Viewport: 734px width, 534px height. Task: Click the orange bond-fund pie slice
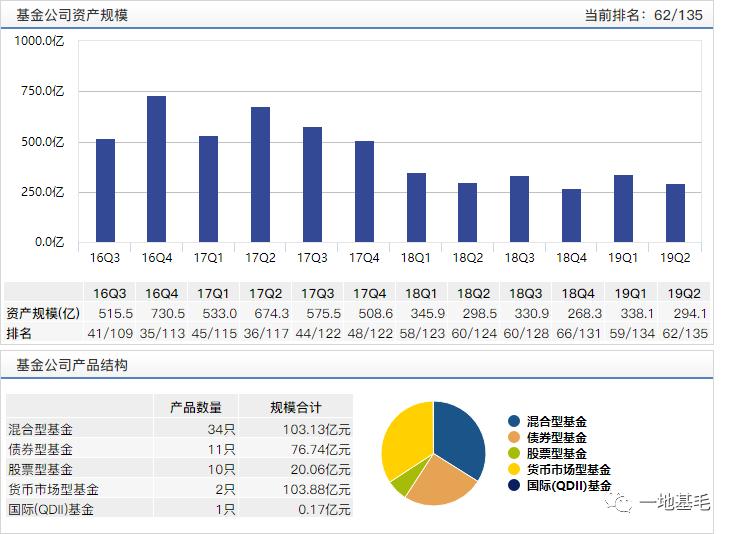(440, 482)
